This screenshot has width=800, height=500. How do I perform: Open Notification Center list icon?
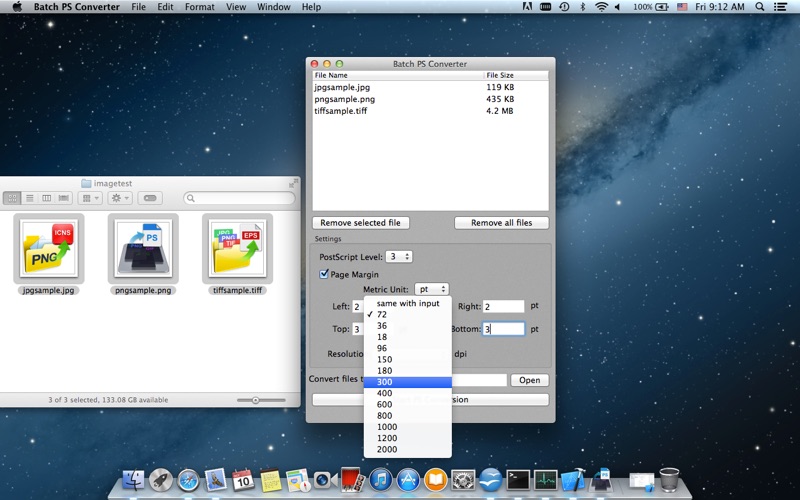[780, 7]
